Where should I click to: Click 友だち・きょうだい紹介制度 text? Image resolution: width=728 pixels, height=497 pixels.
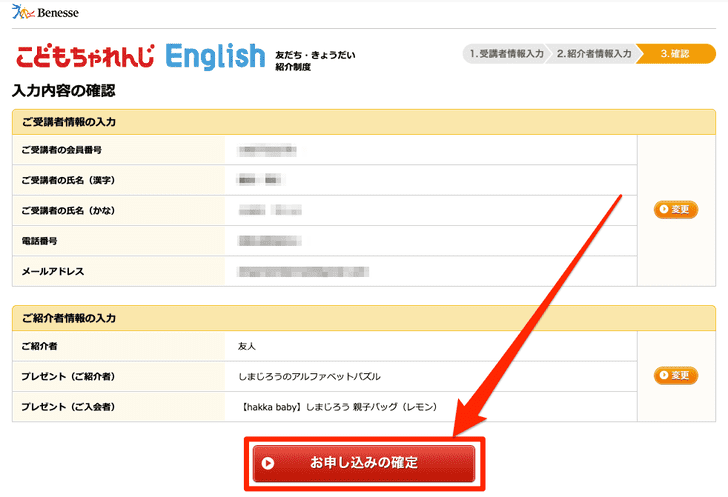click(315, 61)
